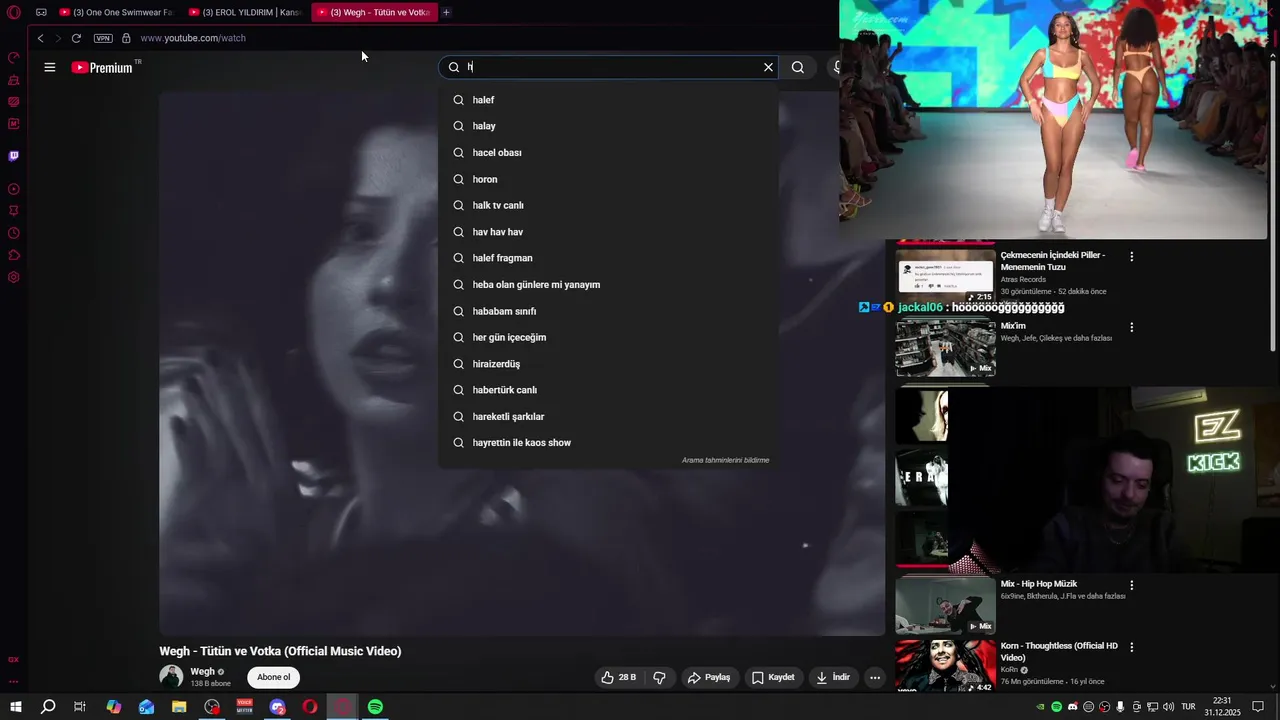The height and width of the screenshot is (720, 1280).
Task: Open File Explorer from the taskbar
Action: point(179,707)
